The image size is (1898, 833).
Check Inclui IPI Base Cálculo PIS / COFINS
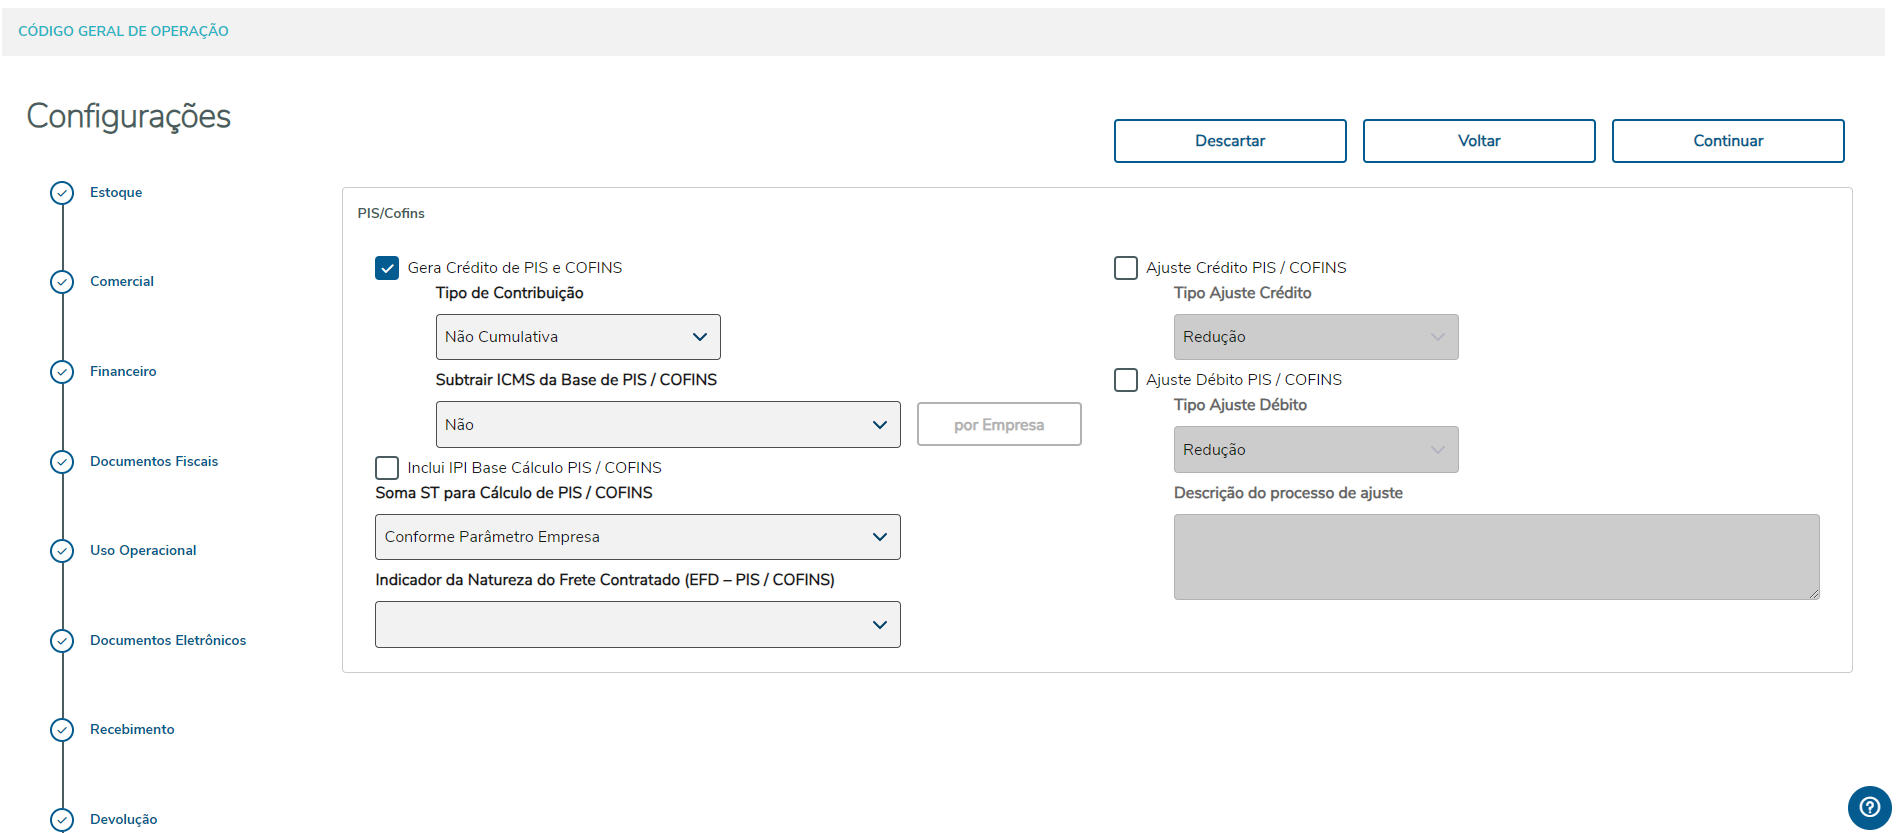click(x=387, y=468)
